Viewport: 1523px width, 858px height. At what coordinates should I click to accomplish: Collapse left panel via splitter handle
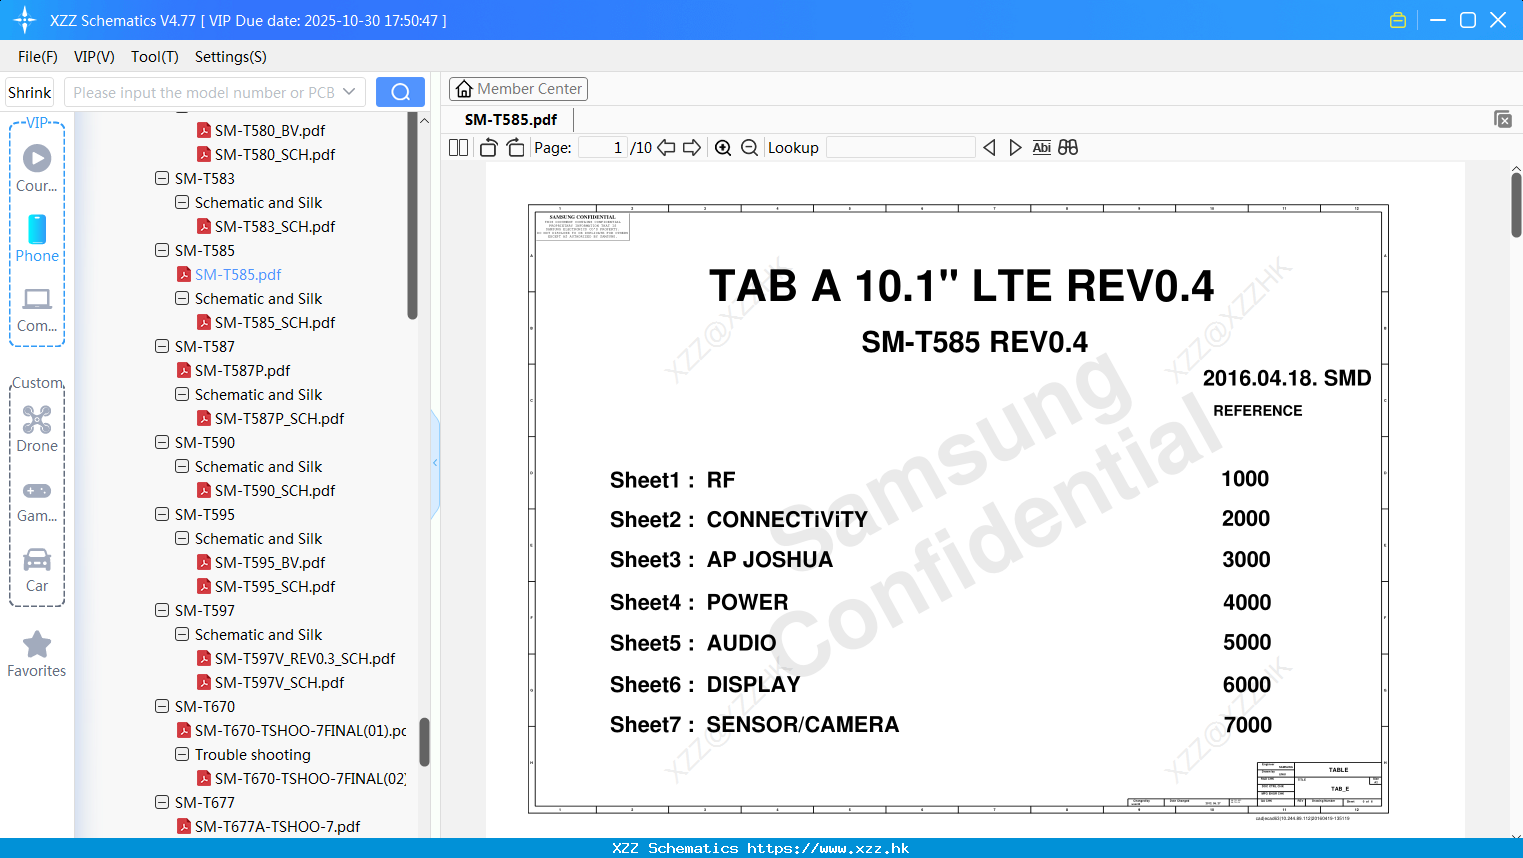435,463
